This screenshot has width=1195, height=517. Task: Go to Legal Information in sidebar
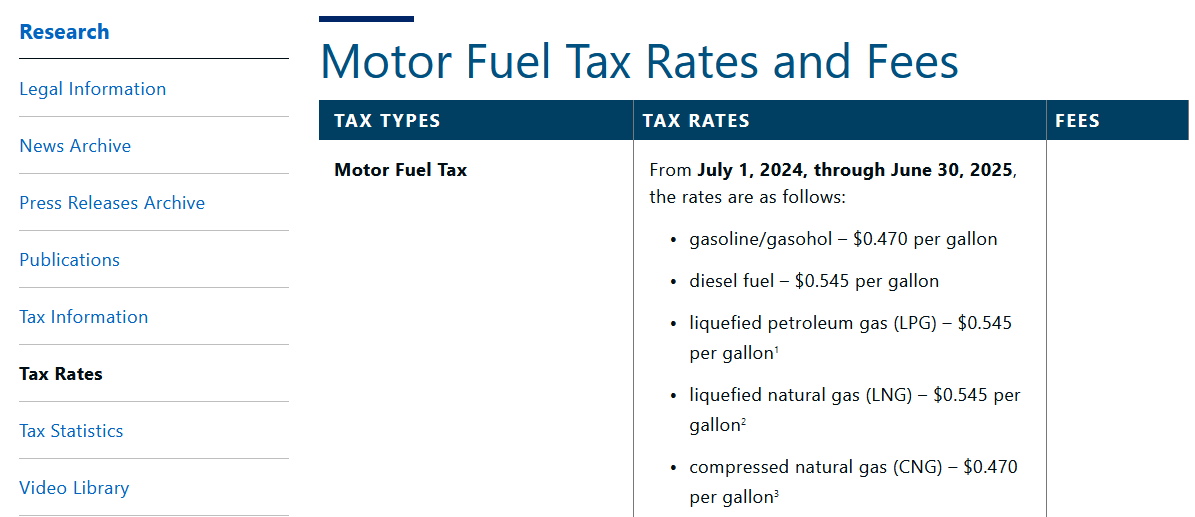point(92,89)
